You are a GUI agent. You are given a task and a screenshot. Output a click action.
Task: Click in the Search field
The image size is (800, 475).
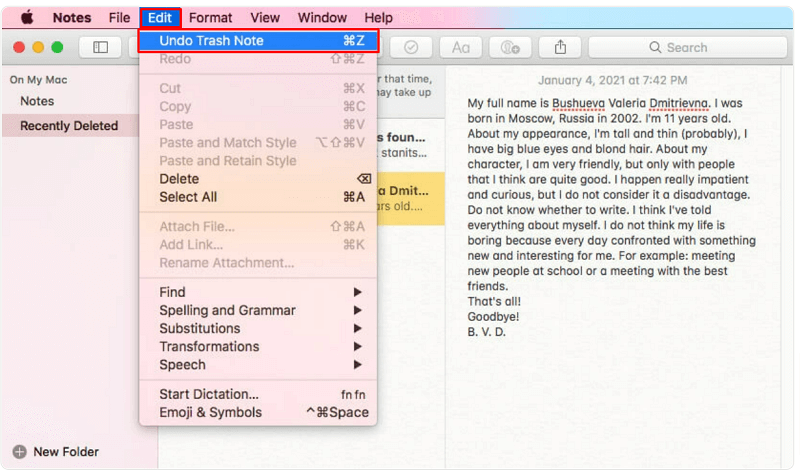(x=687, y=47)
